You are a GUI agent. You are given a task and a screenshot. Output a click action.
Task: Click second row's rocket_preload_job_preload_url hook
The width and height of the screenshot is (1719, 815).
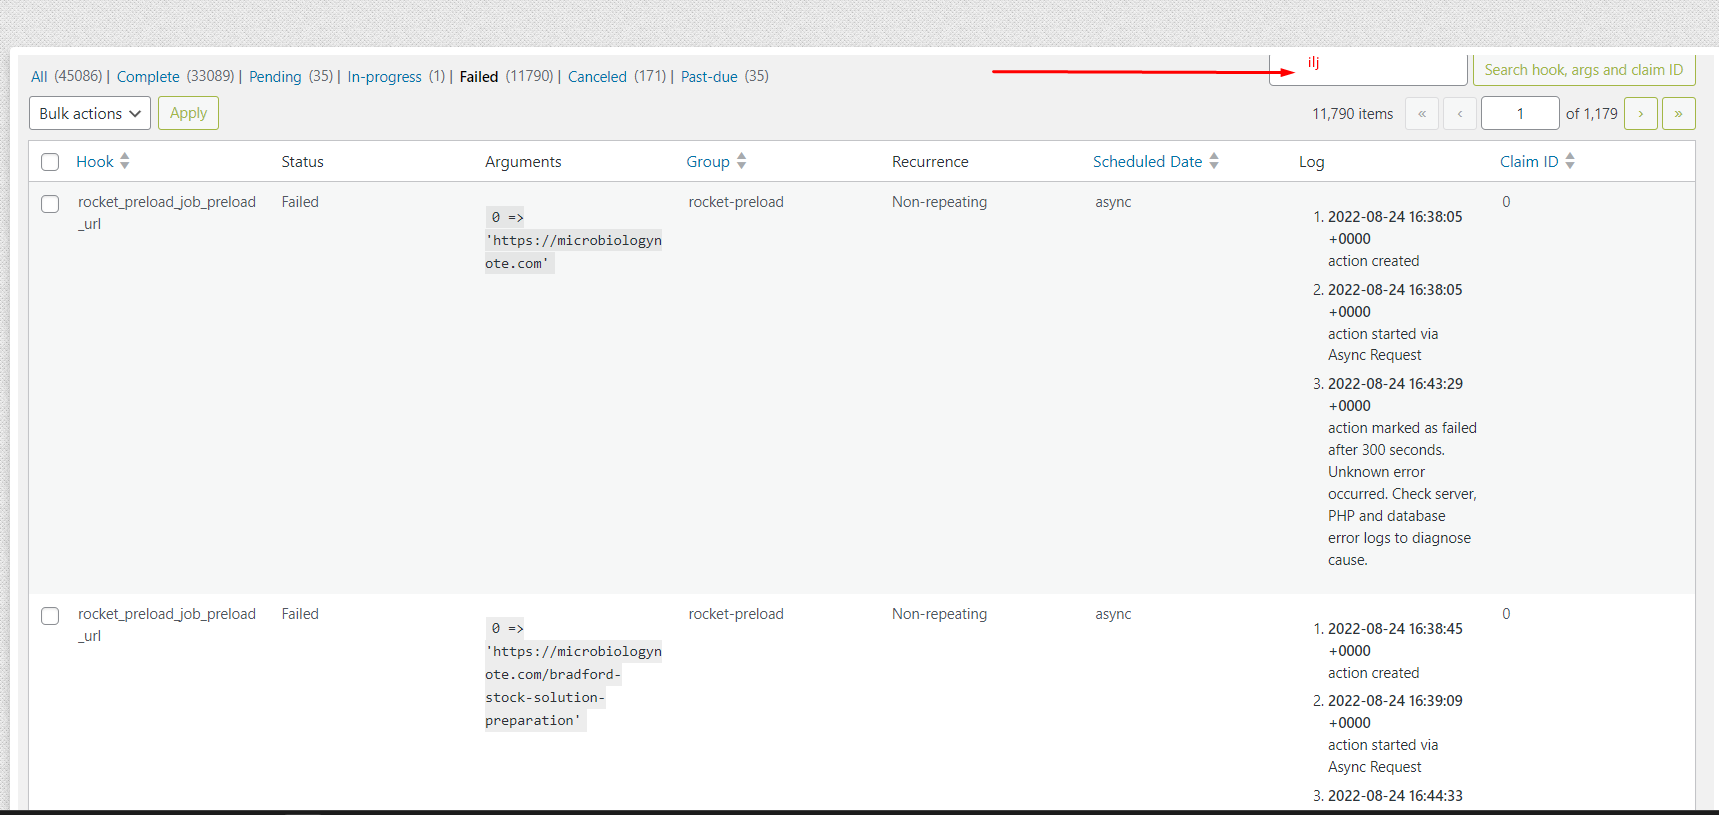click(167, 625)
